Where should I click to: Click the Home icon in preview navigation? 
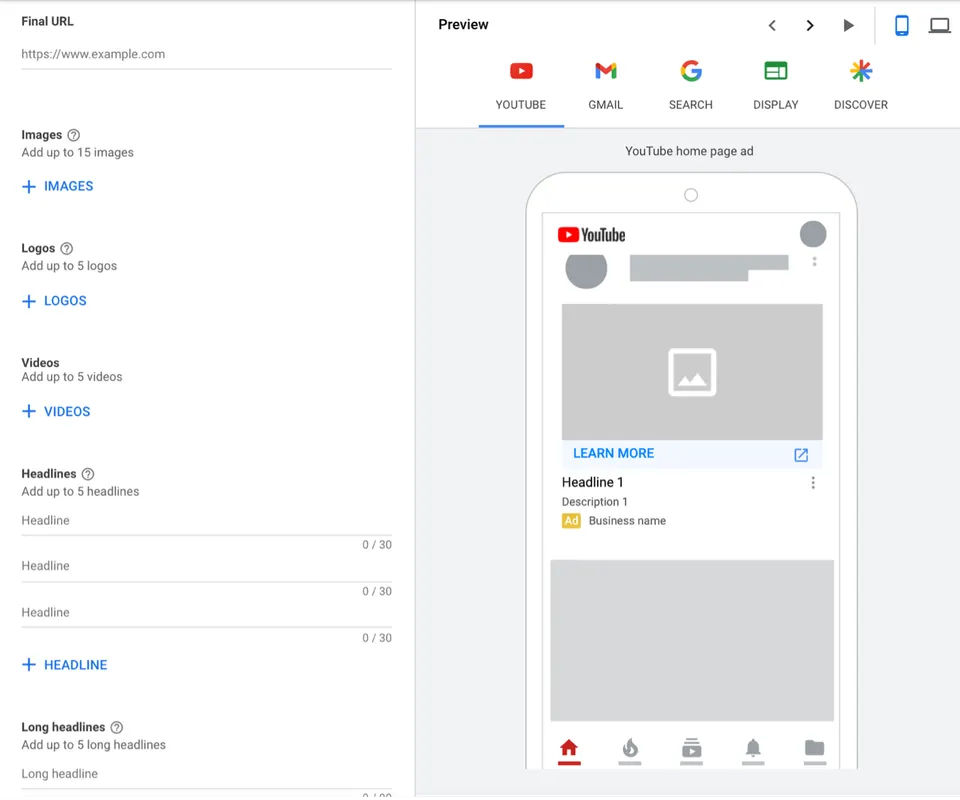(x=569, y=749)
